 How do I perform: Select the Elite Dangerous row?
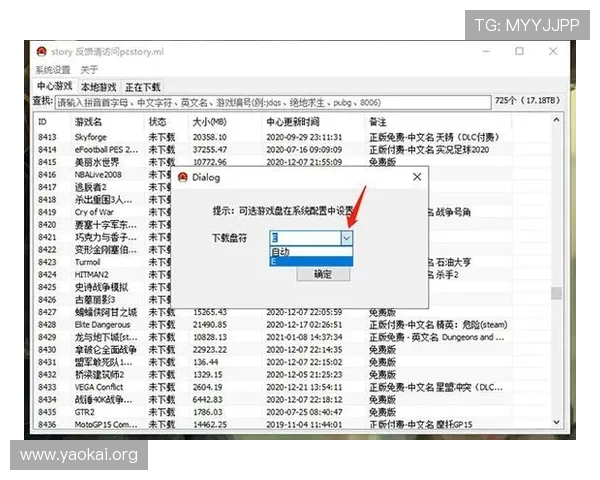tap(293, 325)
